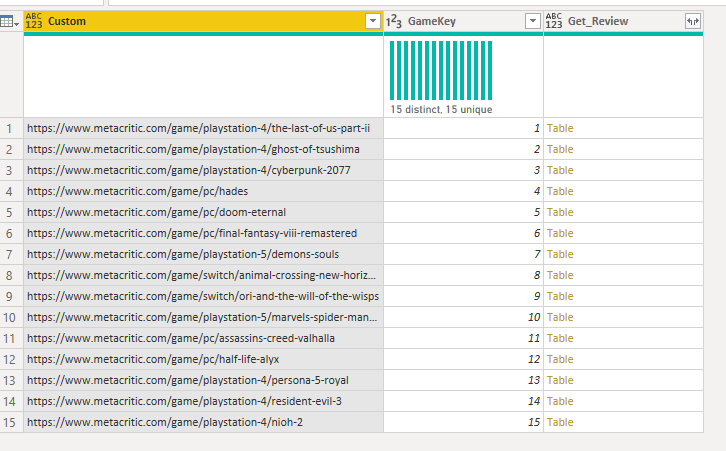Open Table link for demons-souls row
Screen dimensions: 726x451
(x=560, y=254)
